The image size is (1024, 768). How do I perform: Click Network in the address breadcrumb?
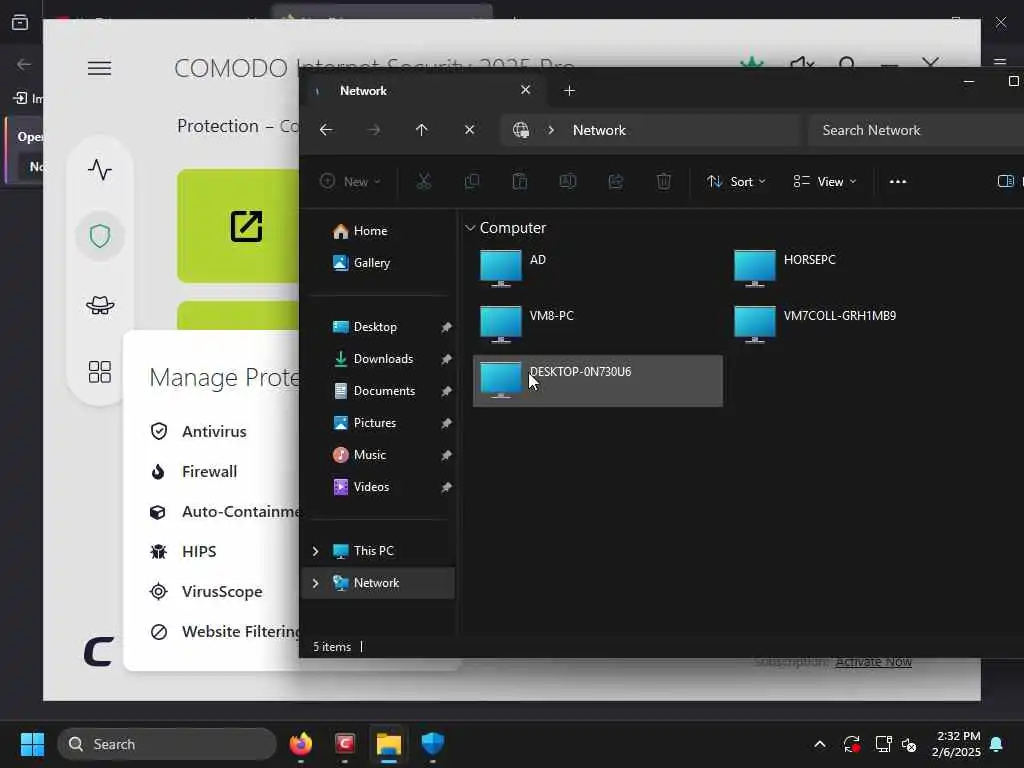click(x=600, y=130)
